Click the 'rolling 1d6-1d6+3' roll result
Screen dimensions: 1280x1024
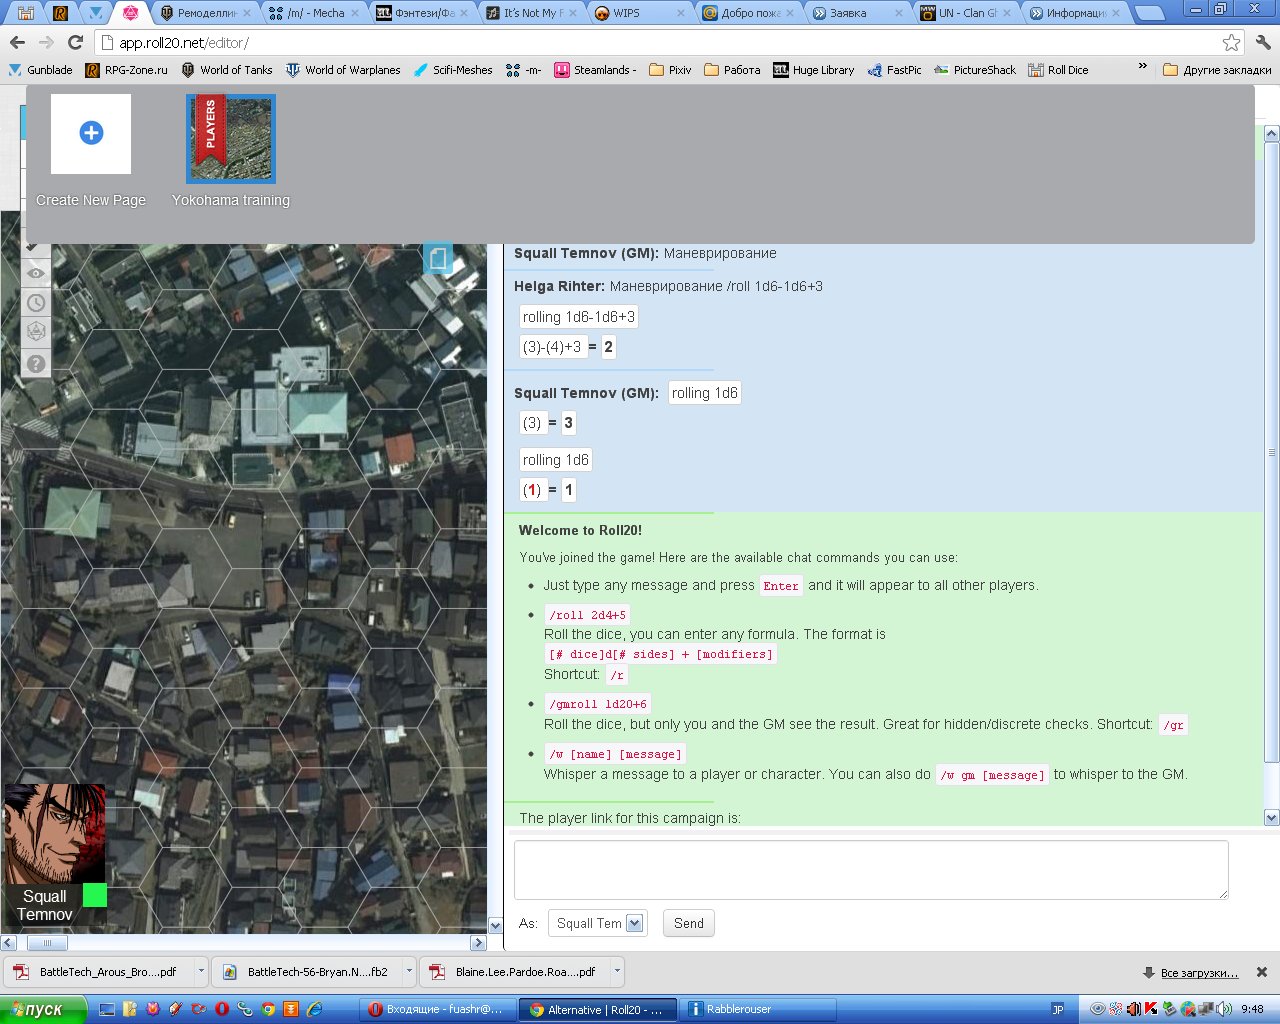coord(578,317)
